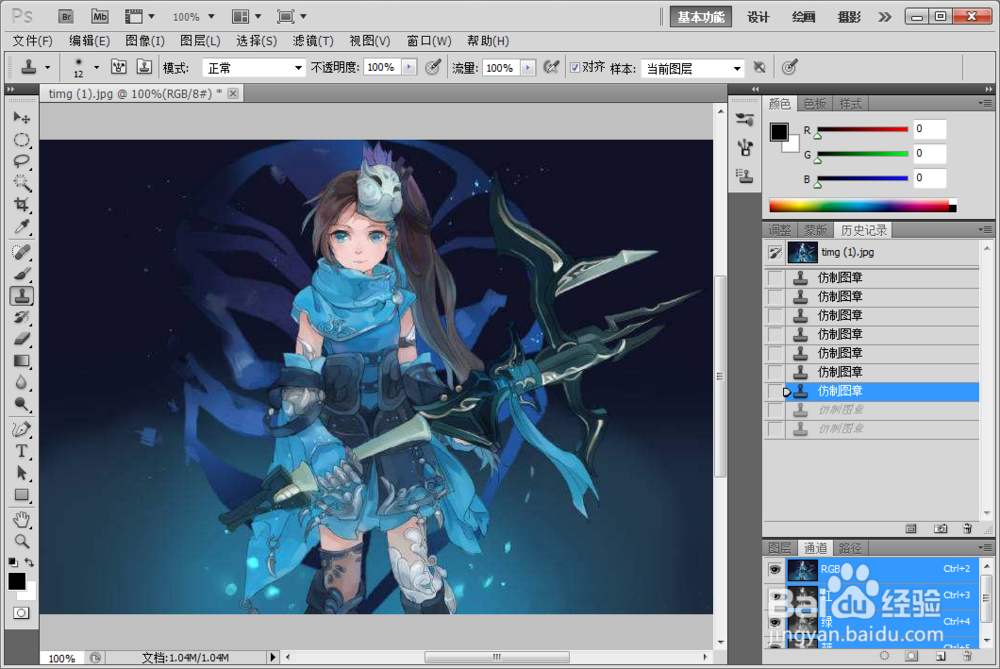Select the Eraser tool

point(22,339)
